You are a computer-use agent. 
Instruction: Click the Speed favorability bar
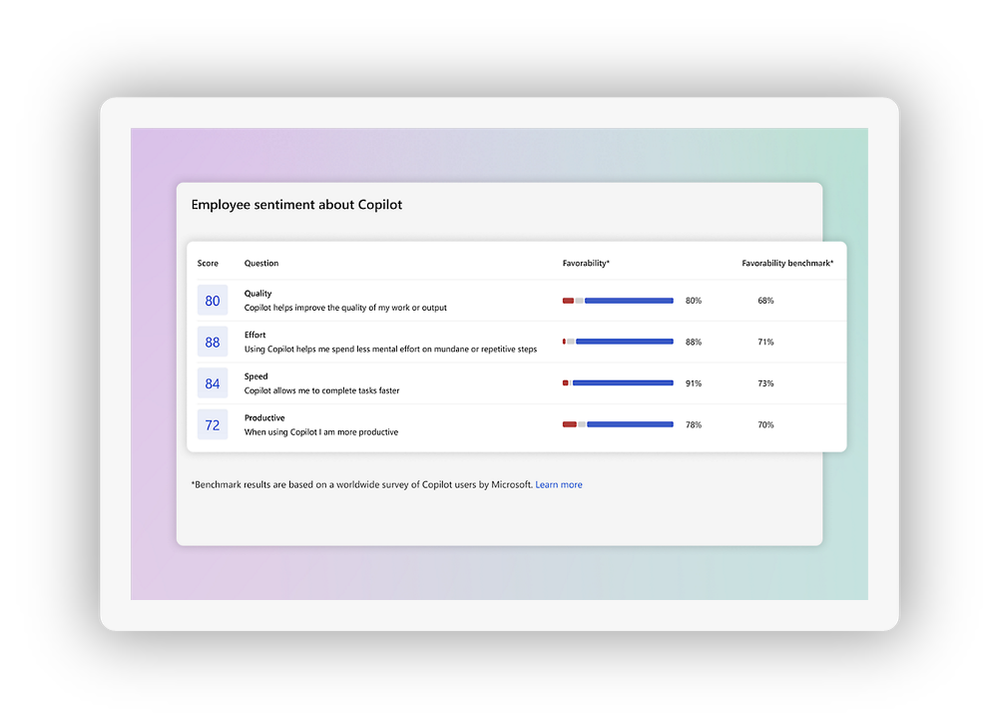(618, 383)
